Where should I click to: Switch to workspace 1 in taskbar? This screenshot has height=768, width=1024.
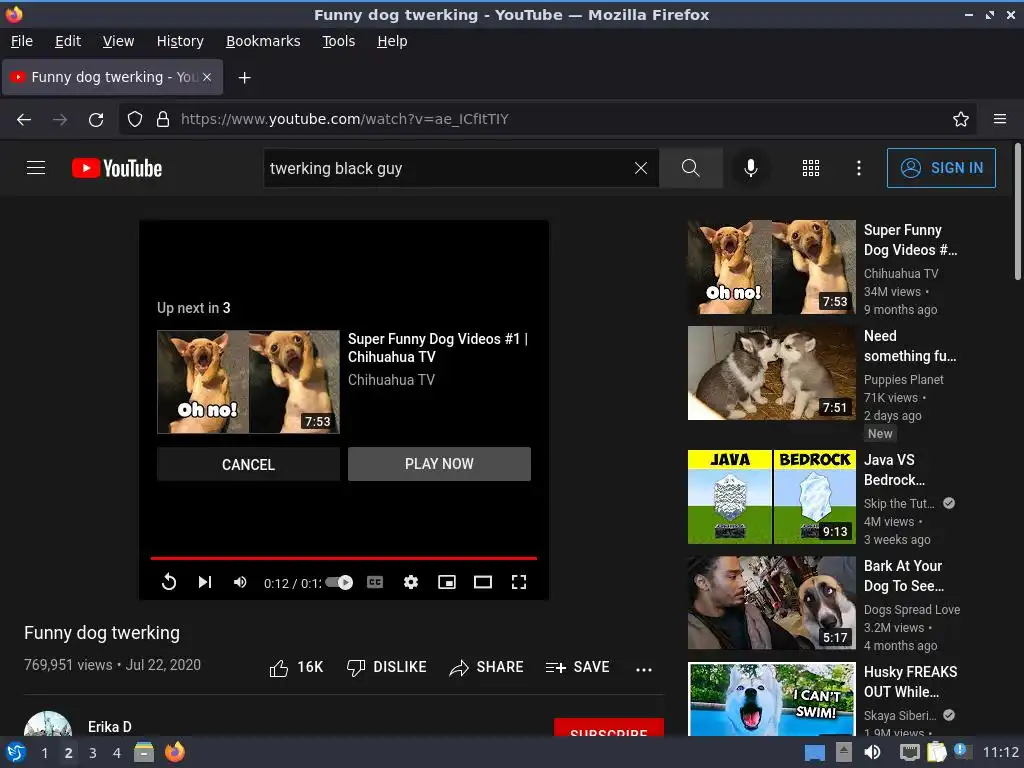44,753
